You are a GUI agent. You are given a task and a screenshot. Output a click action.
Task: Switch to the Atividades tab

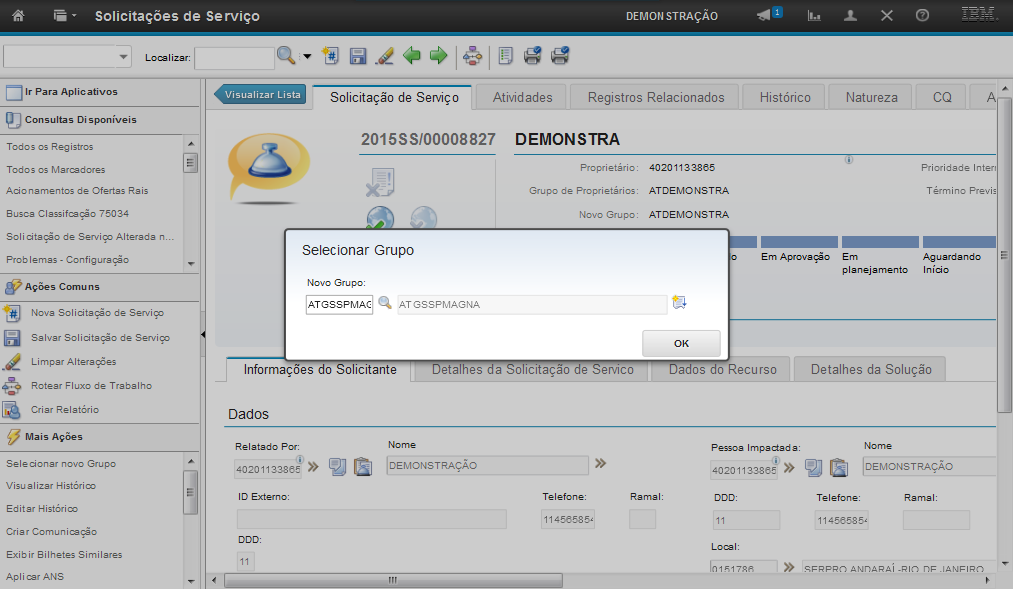(x=522, y=97)
